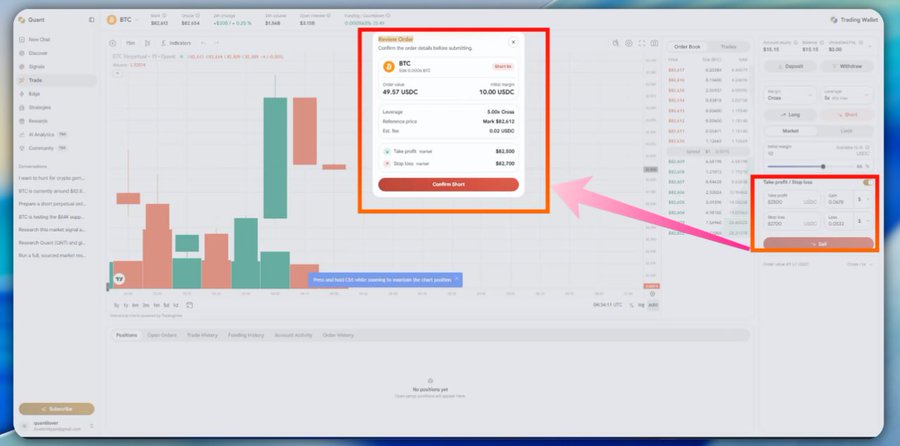Click the Confirm Short button

point(448,184)
